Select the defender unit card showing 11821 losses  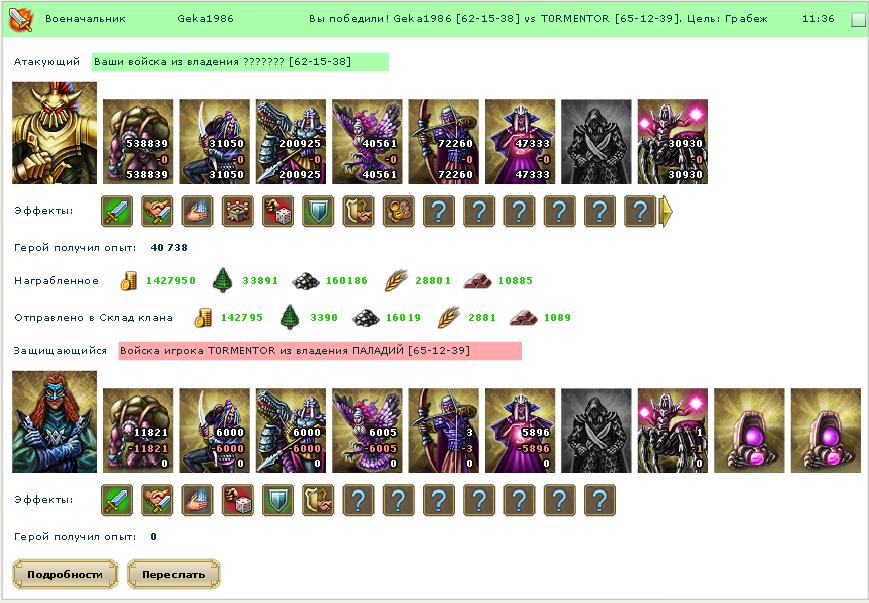pyautogui.click(x=138, y=430)
